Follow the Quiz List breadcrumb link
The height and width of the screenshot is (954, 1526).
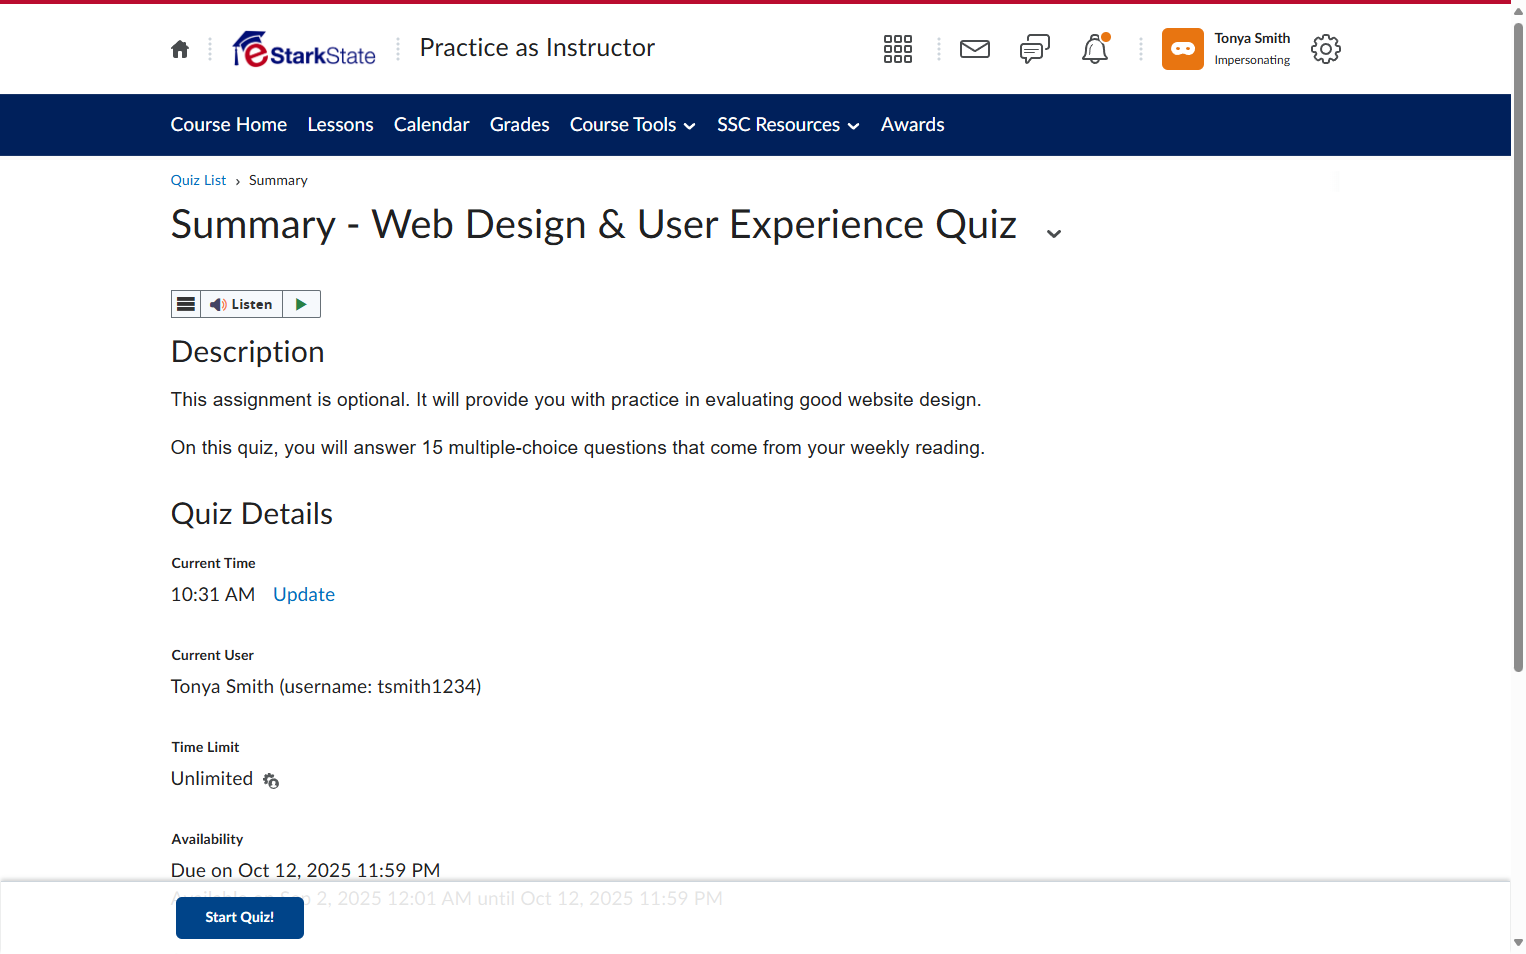point(198,180)
